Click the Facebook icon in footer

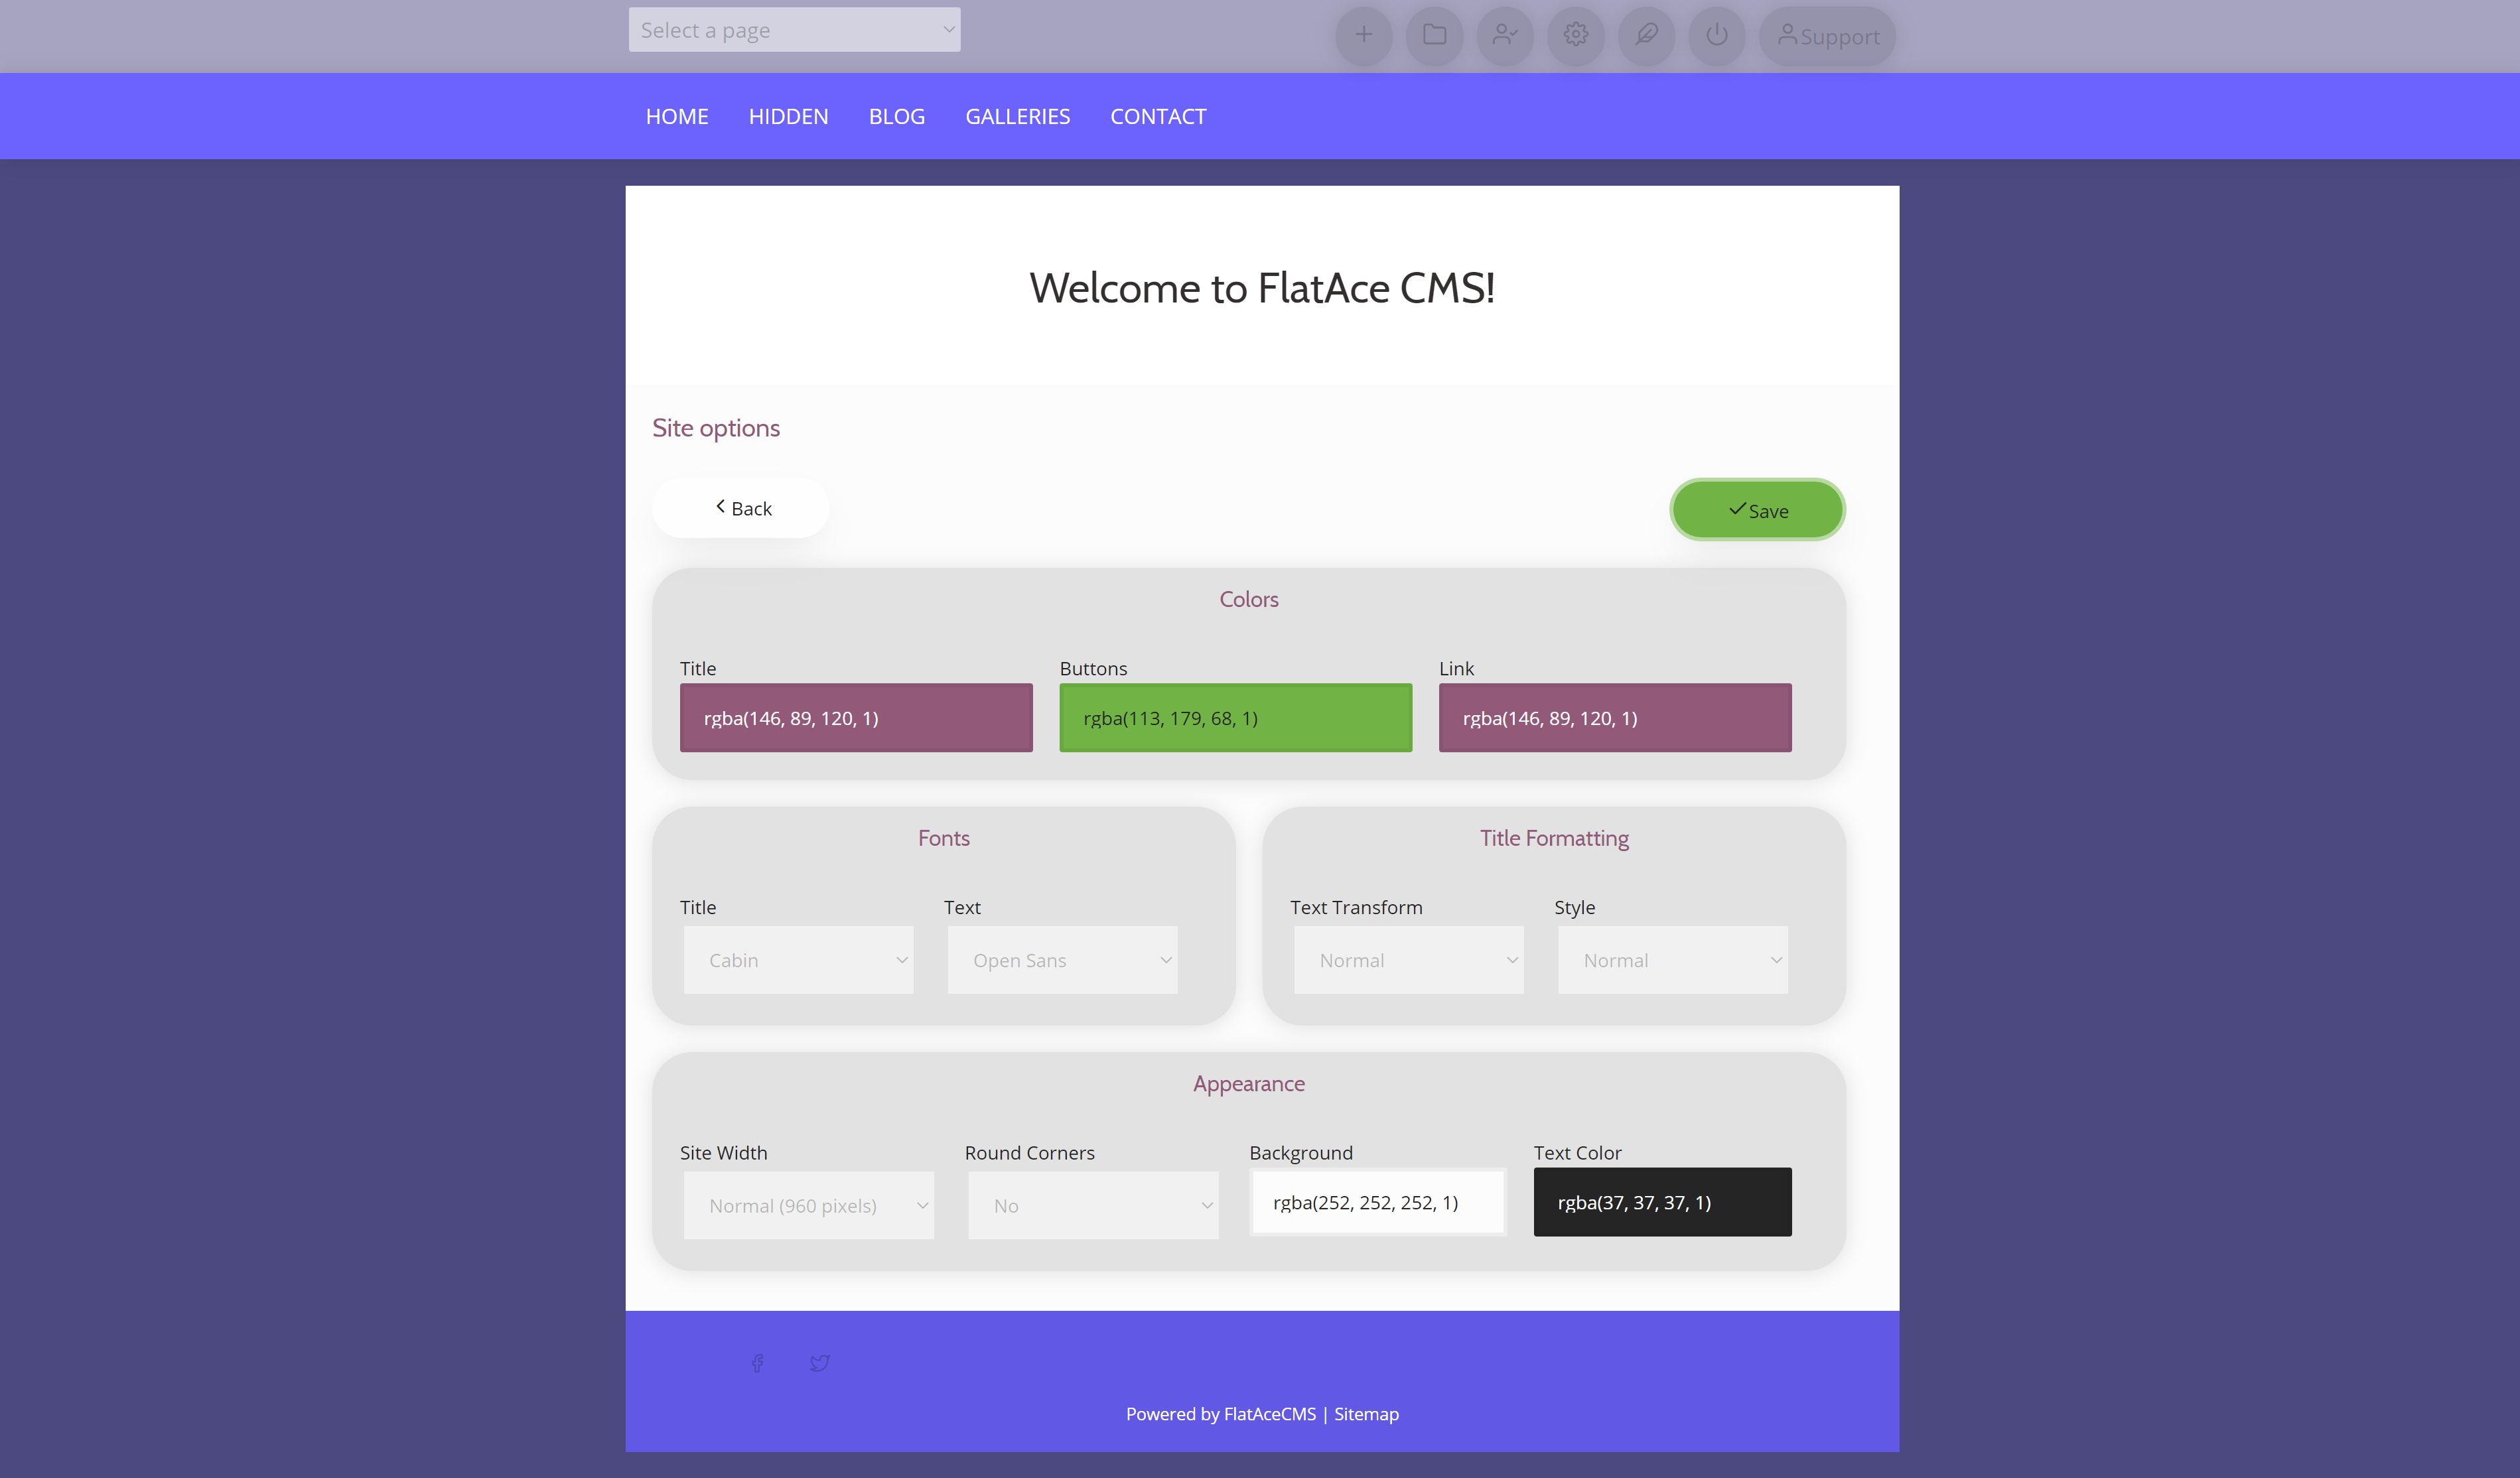point(758,1363)
